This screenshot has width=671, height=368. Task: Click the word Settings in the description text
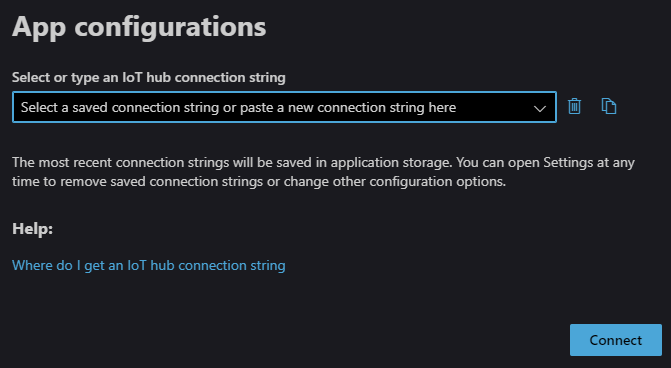[568, 163]
